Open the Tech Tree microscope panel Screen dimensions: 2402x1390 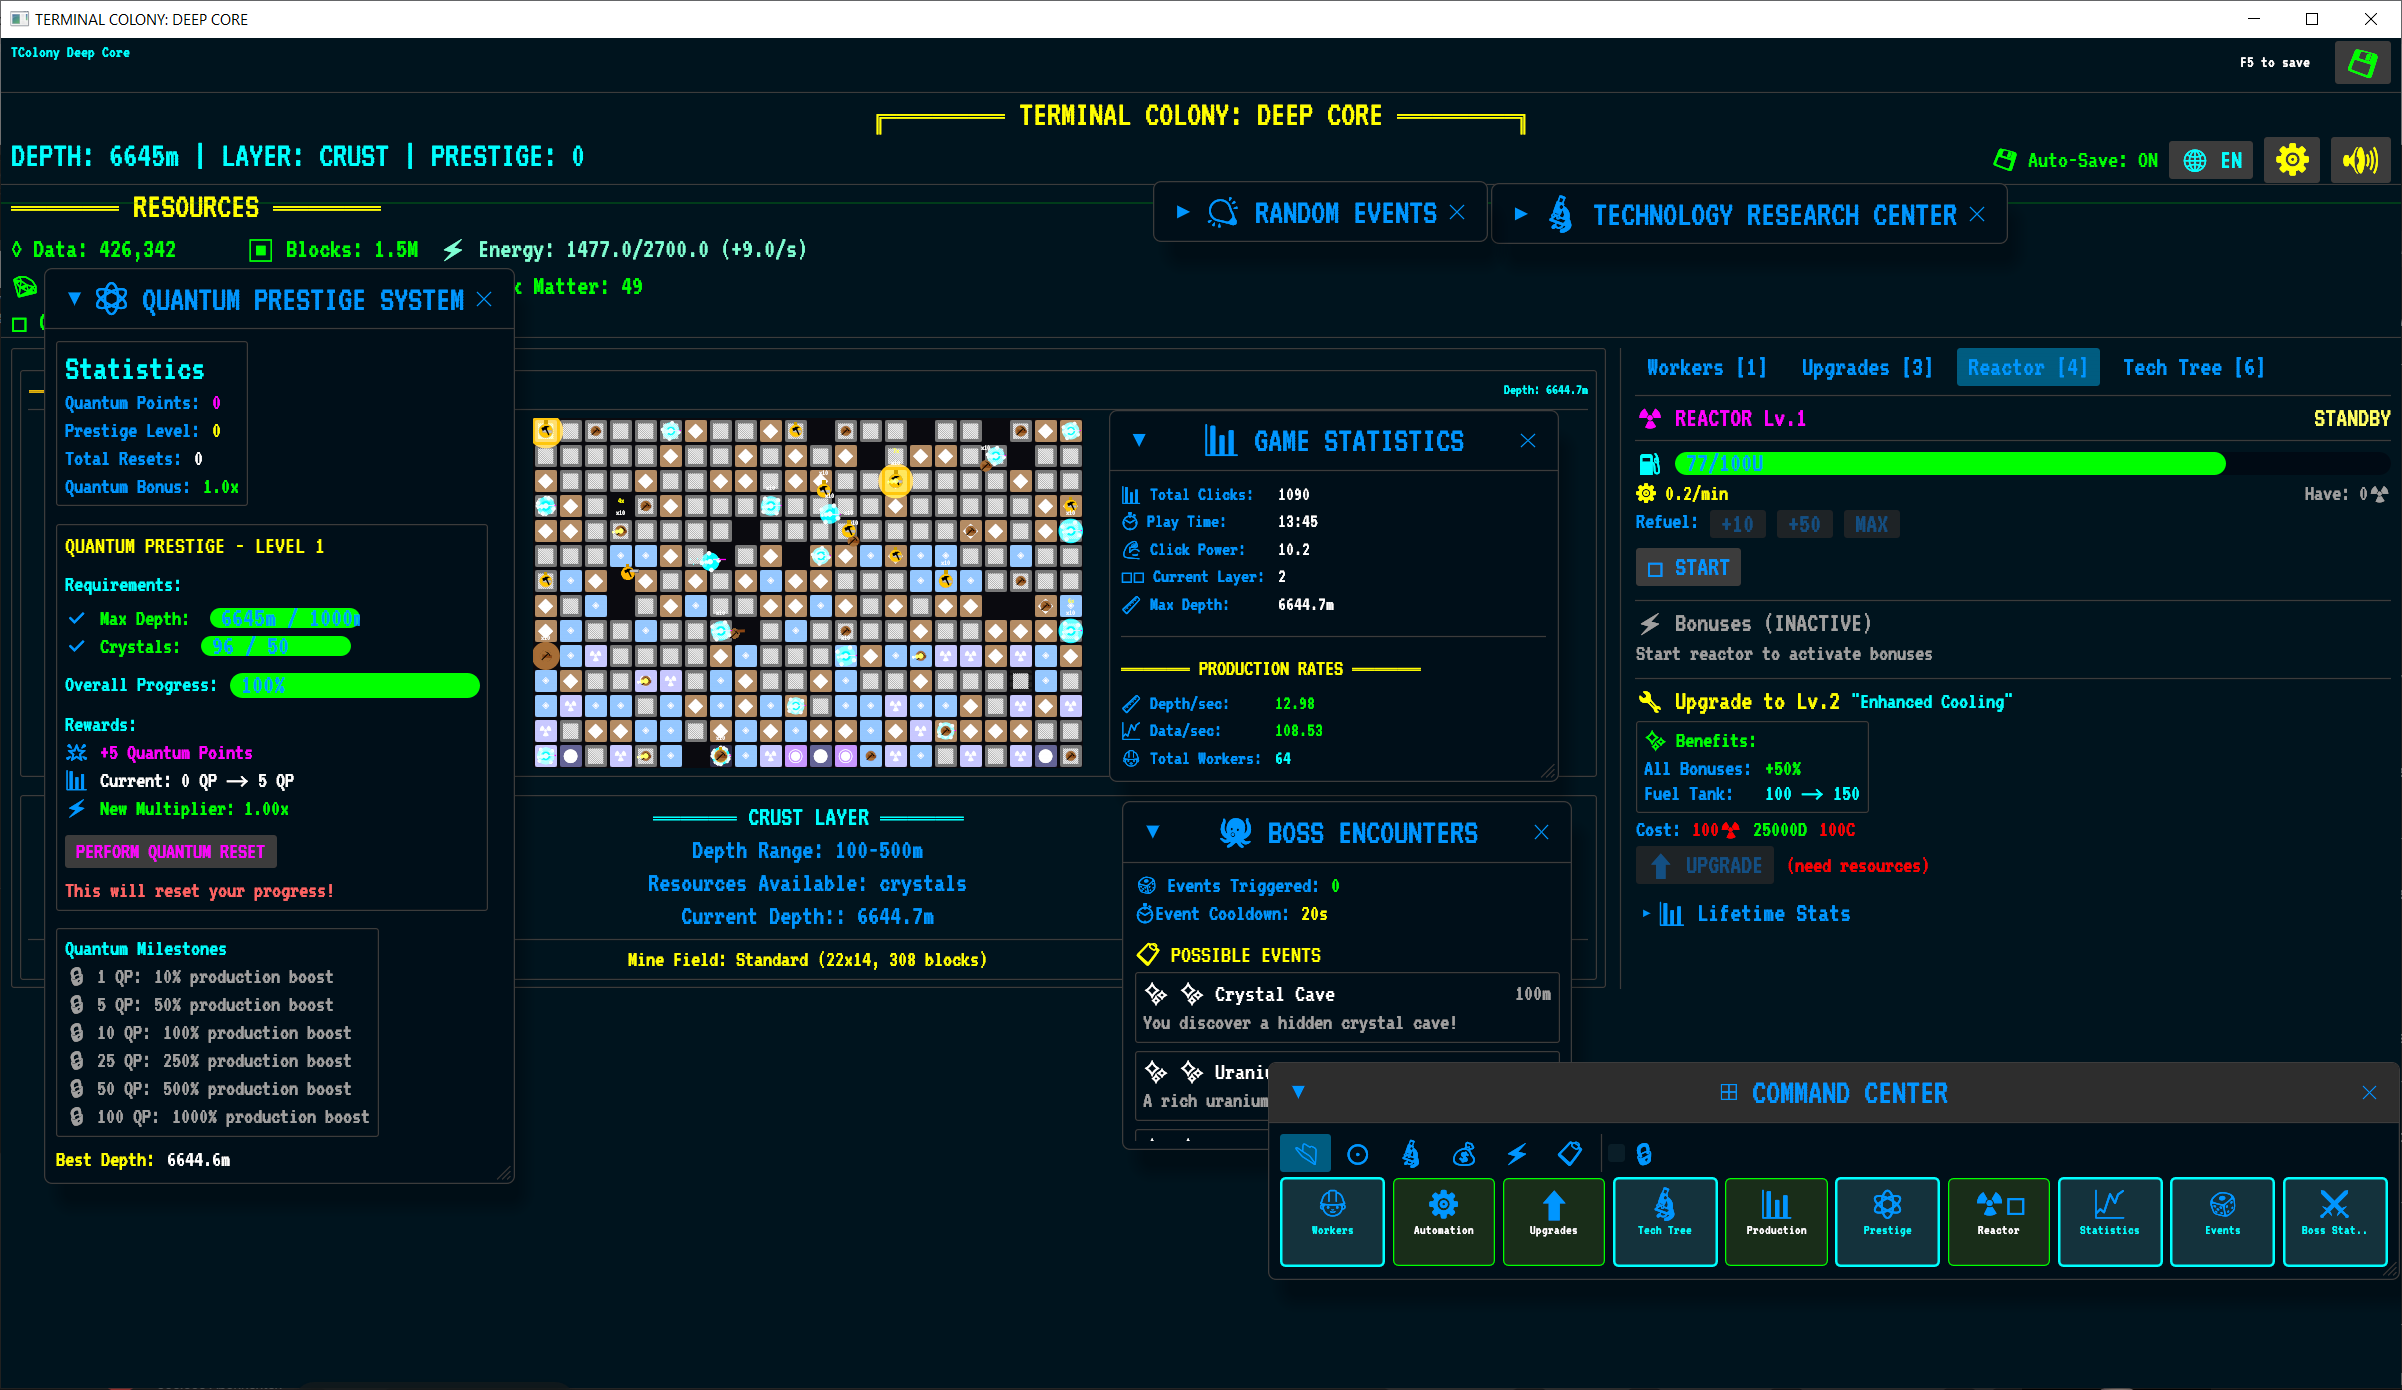tap(1664, 1221)
